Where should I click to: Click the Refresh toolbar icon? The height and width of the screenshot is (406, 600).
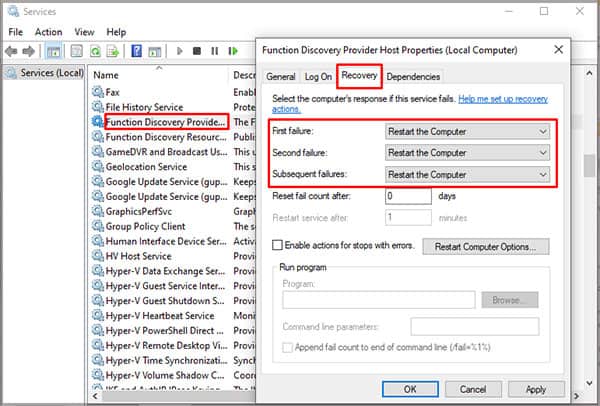[95, 51]
